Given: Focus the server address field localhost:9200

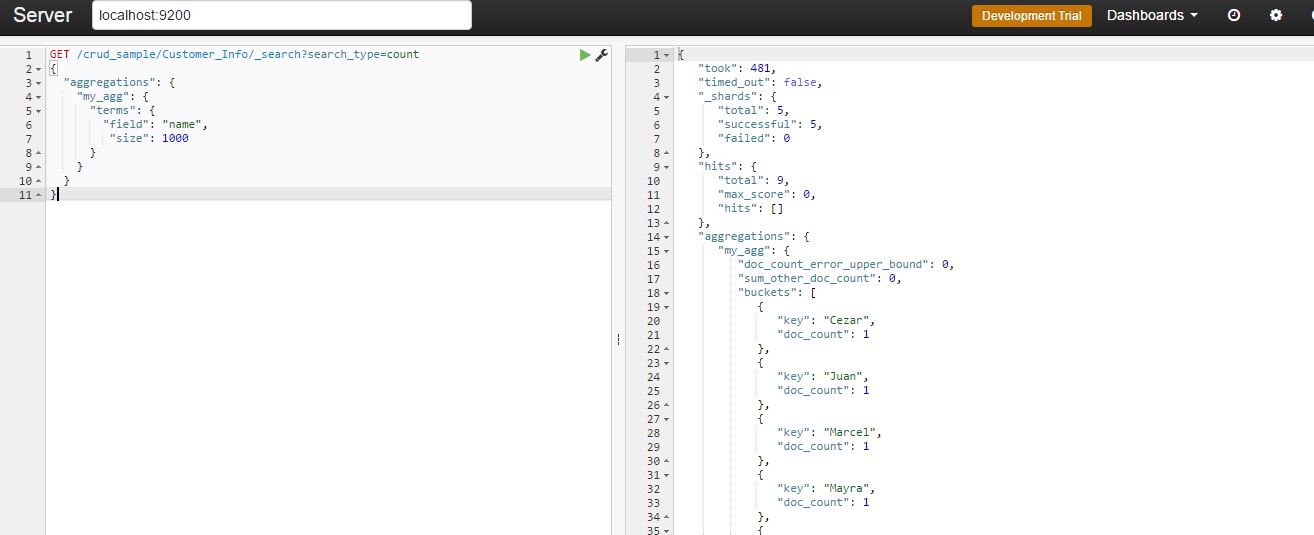Looking at the screenshot, I should tap(281, 15).
